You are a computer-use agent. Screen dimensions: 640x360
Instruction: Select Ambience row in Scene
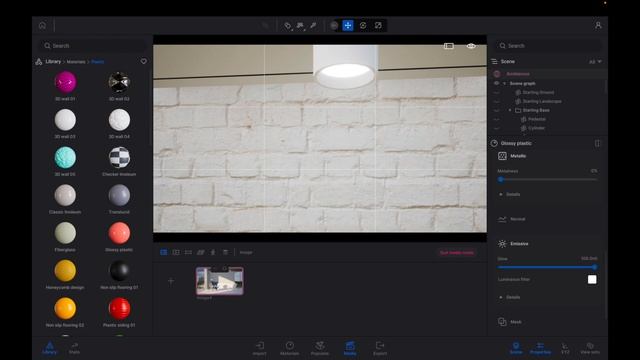click(548, 74)
